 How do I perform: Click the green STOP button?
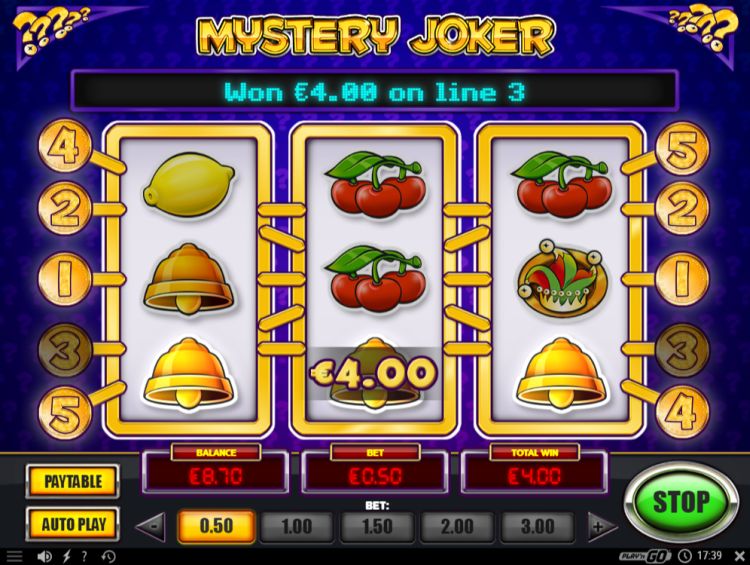click(x=681, y=502)
